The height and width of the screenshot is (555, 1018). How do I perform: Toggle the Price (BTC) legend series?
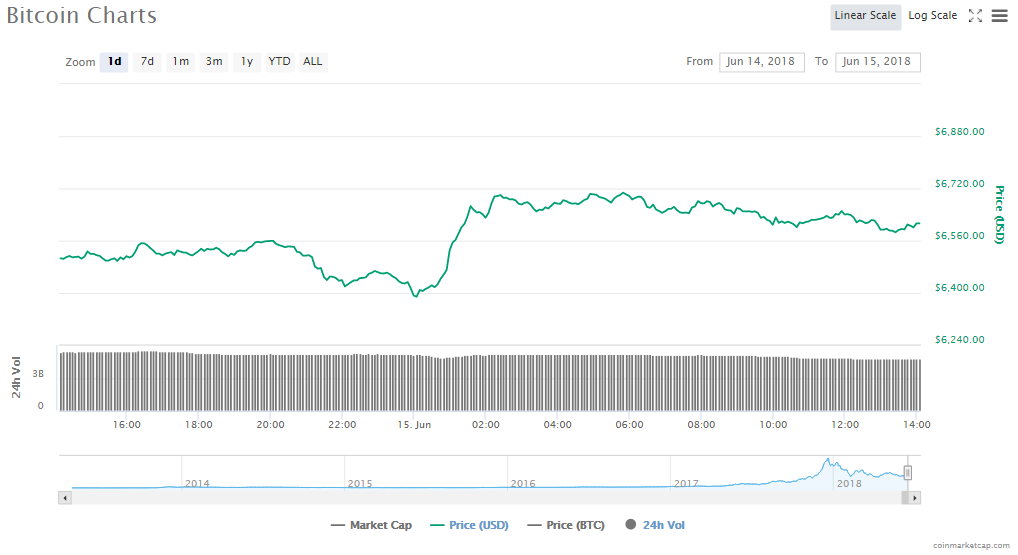[x=565, y=525]
